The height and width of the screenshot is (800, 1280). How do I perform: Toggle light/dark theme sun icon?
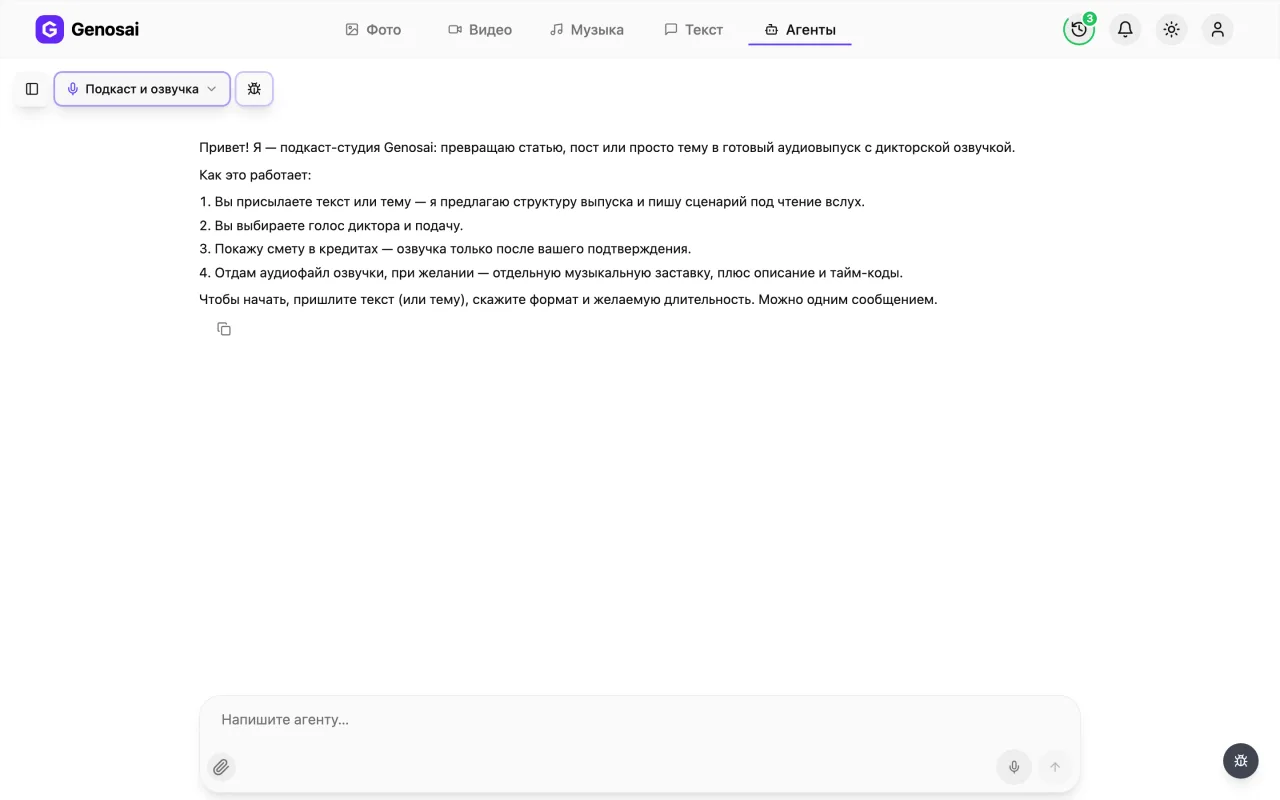(1171, 30)
